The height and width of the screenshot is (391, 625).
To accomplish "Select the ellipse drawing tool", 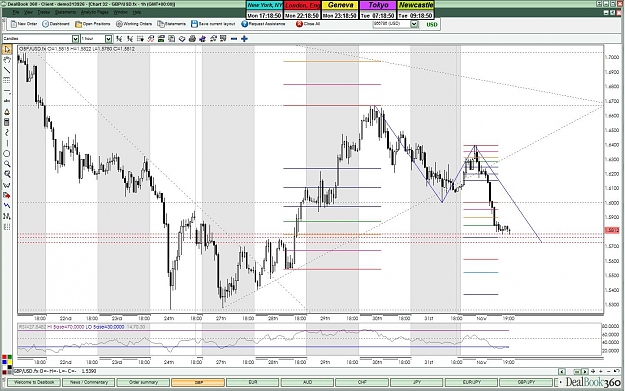I will point(7,153).
